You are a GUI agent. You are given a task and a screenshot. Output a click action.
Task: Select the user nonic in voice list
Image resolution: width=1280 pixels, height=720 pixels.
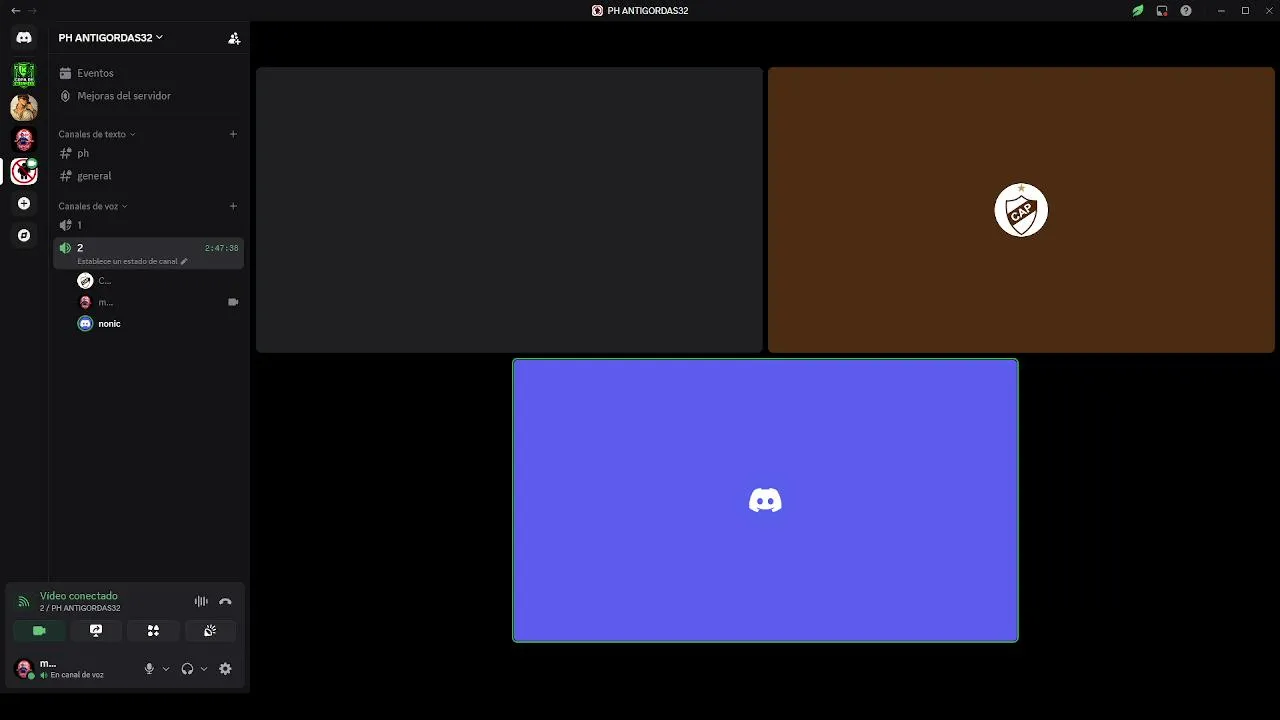click(158, 324)
